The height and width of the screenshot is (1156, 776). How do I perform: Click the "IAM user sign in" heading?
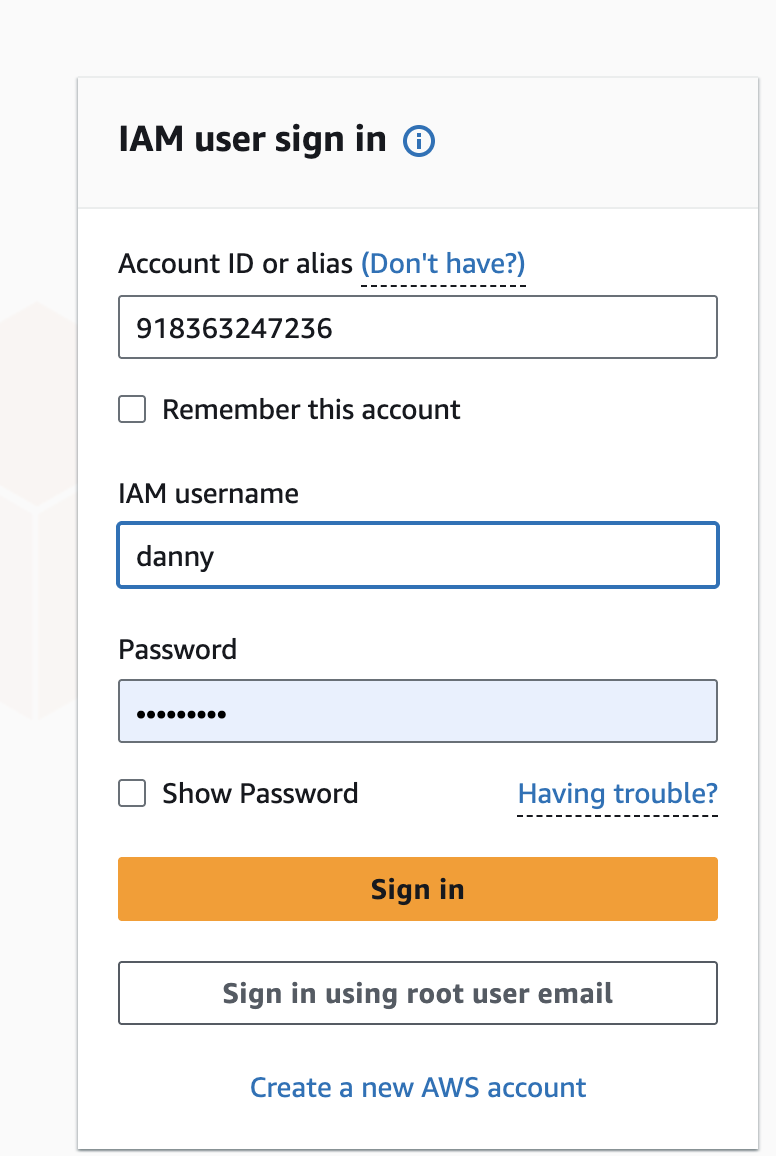pyautogui.click(x=252, y=140)
